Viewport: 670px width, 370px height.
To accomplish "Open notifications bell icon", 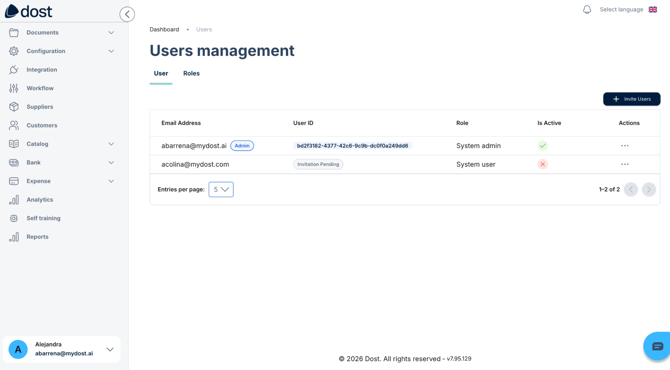I will [587, 9].
